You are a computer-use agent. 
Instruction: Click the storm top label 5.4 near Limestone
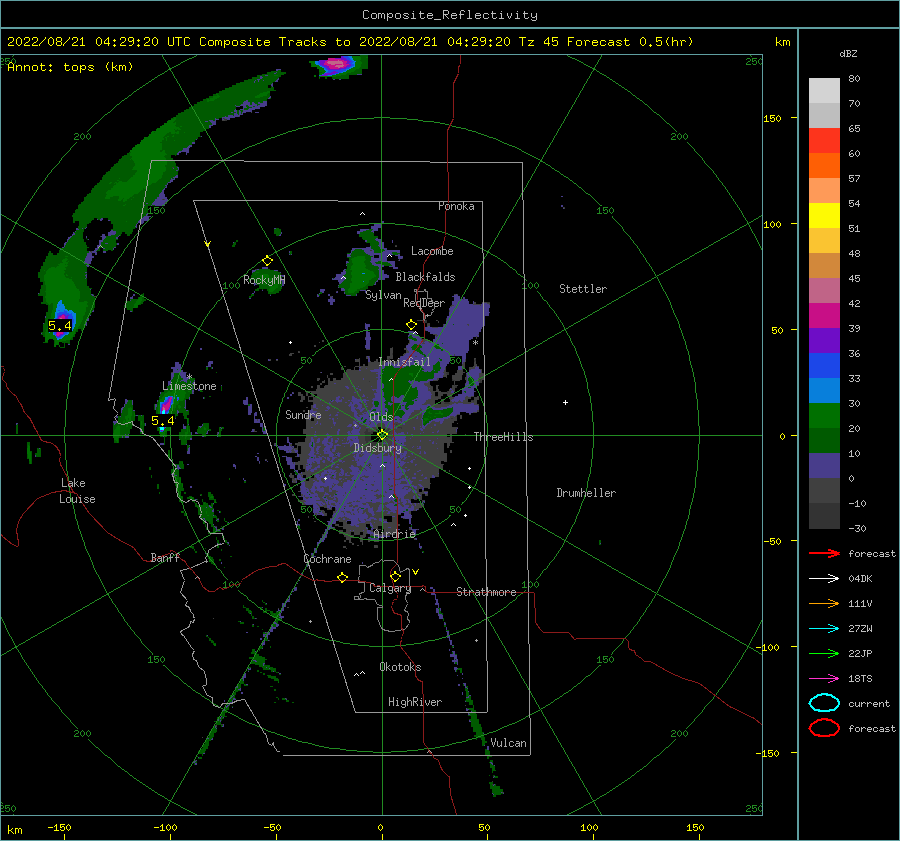point(162,421)
